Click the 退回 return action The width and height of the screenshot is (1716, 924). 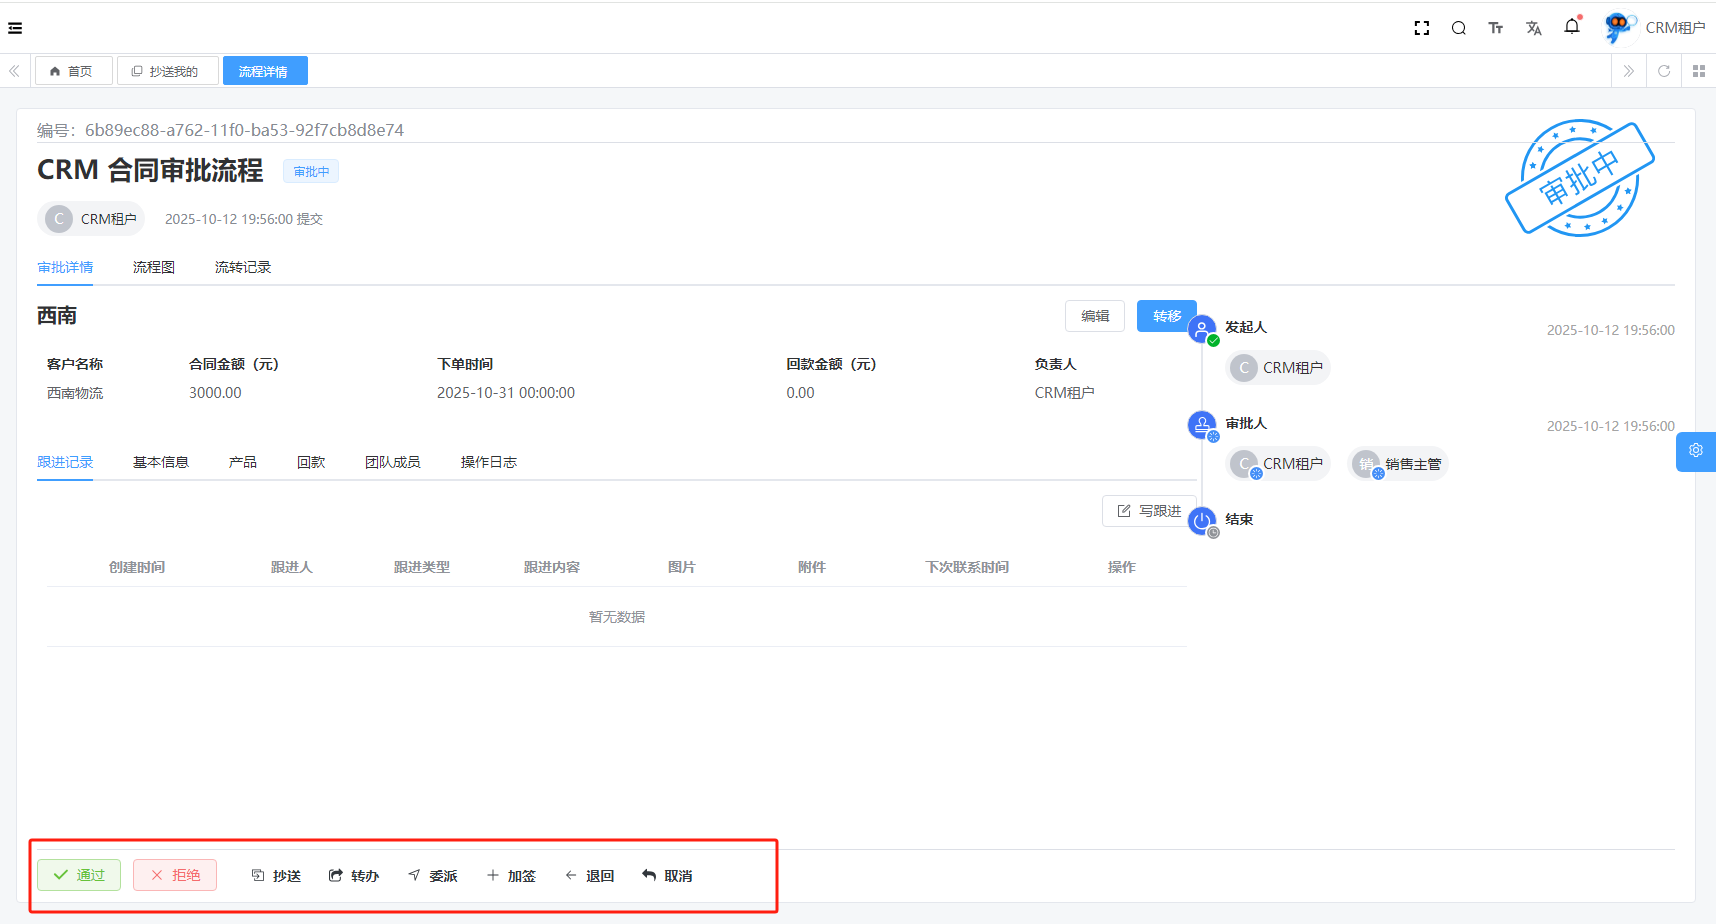point(589,876)
